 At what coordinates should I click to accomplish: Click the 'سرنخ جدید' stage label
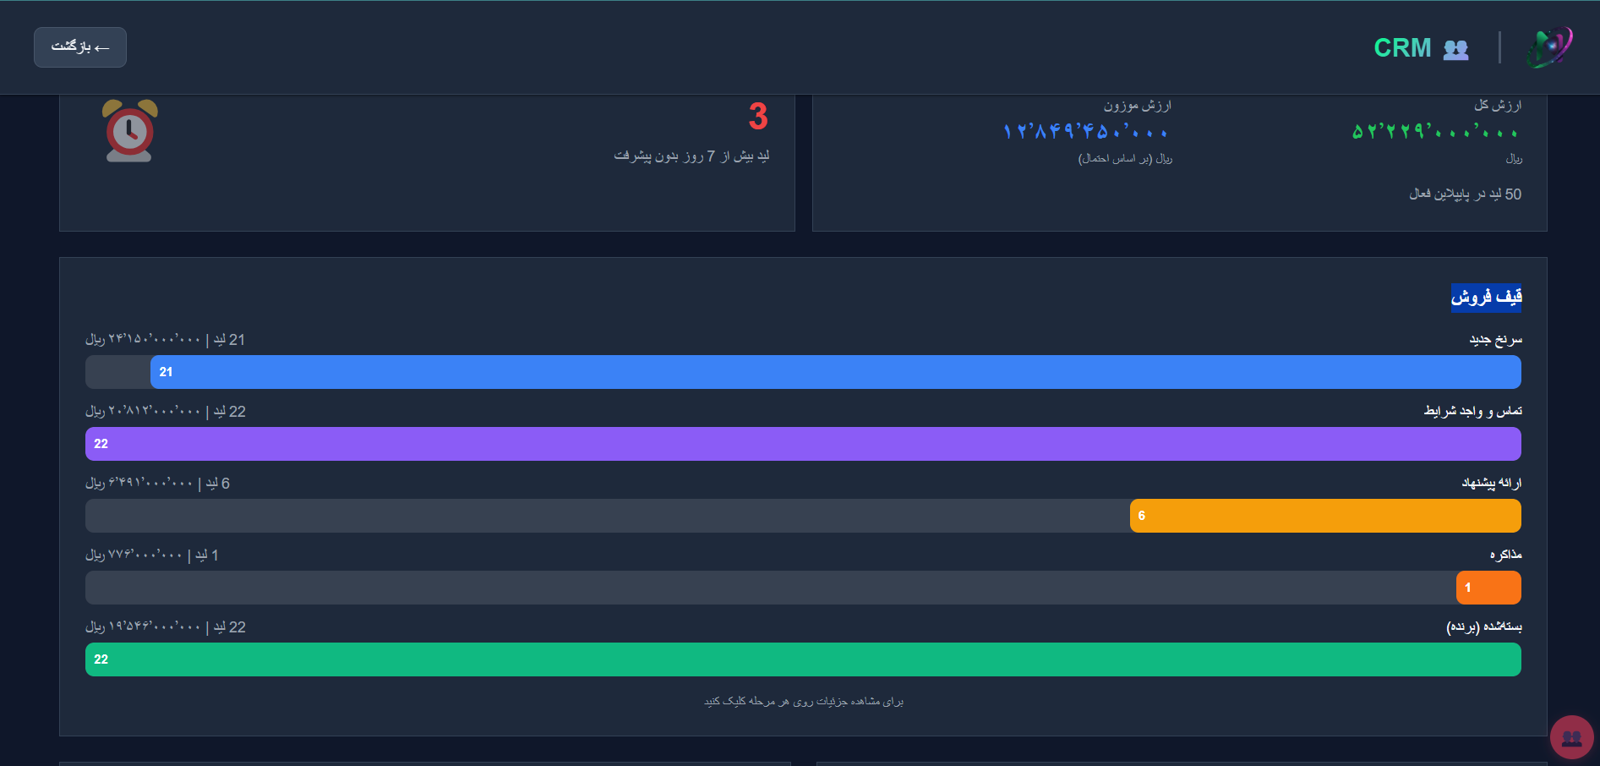(x=1496, y=340)
